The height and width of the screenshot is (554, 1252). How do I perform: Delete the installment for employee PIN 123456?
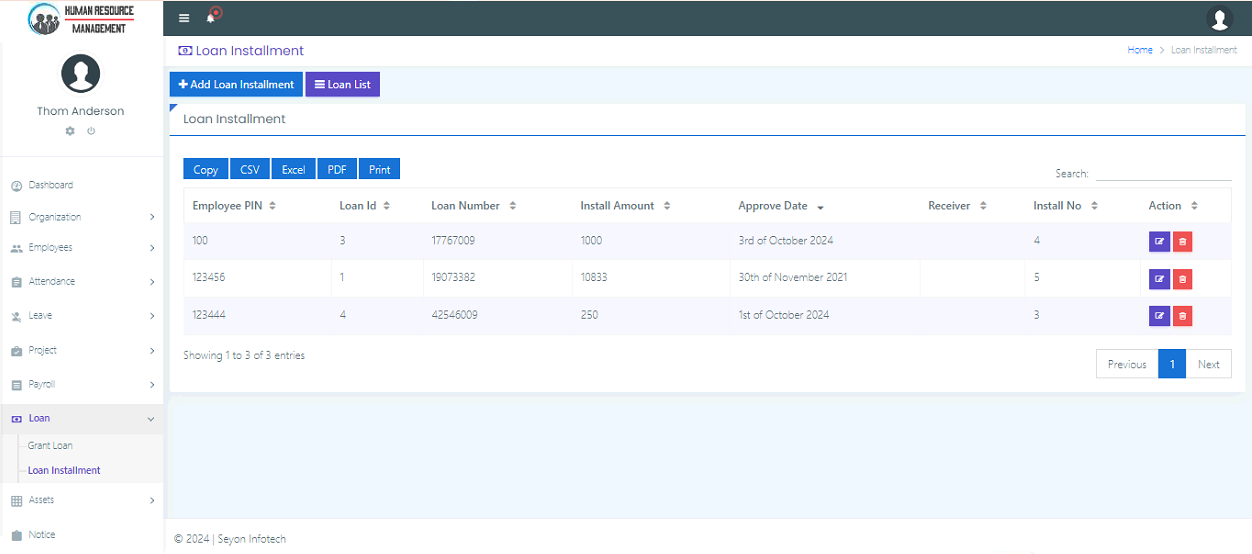click(x=1182, y=278)
